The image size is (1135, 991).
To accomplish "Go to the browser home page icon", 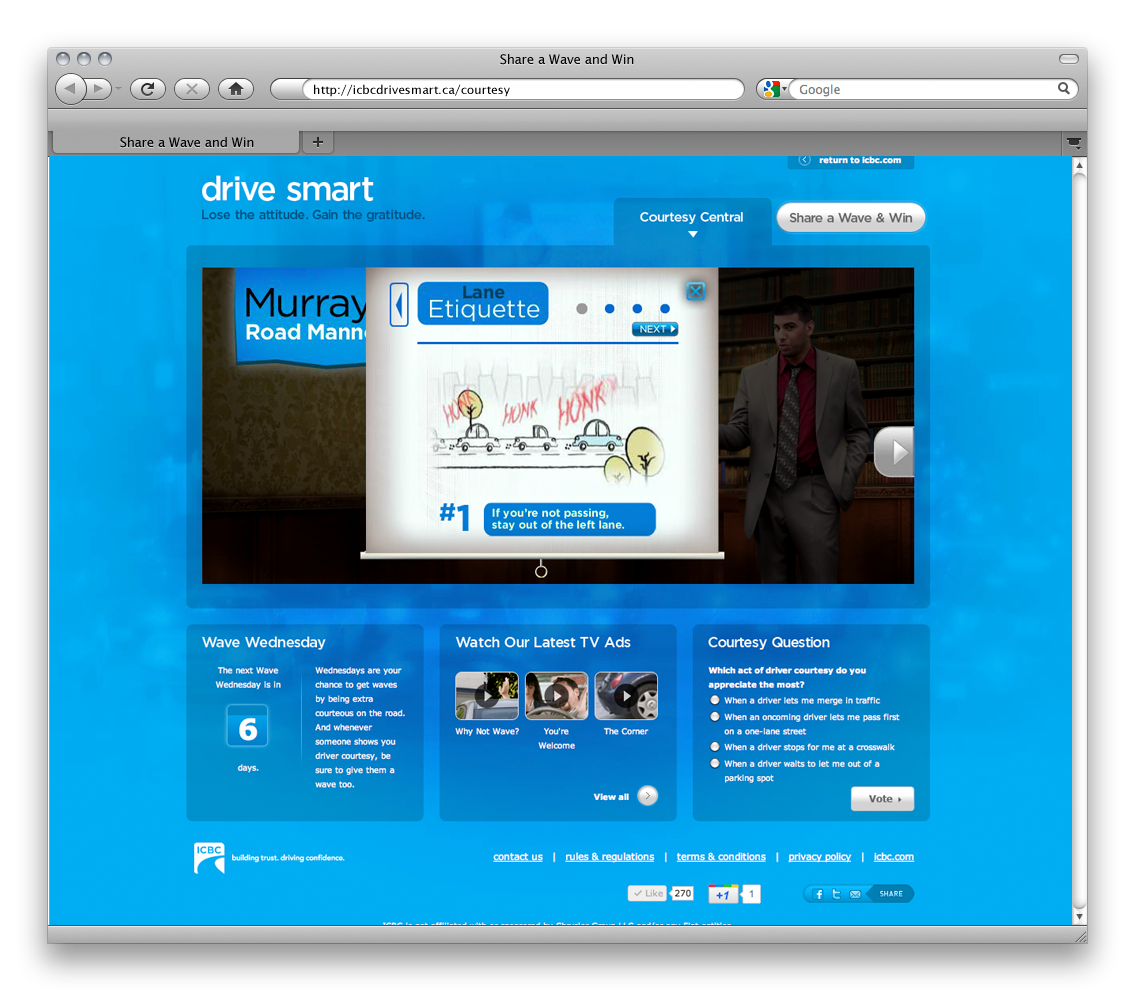I will coord(236,89).
